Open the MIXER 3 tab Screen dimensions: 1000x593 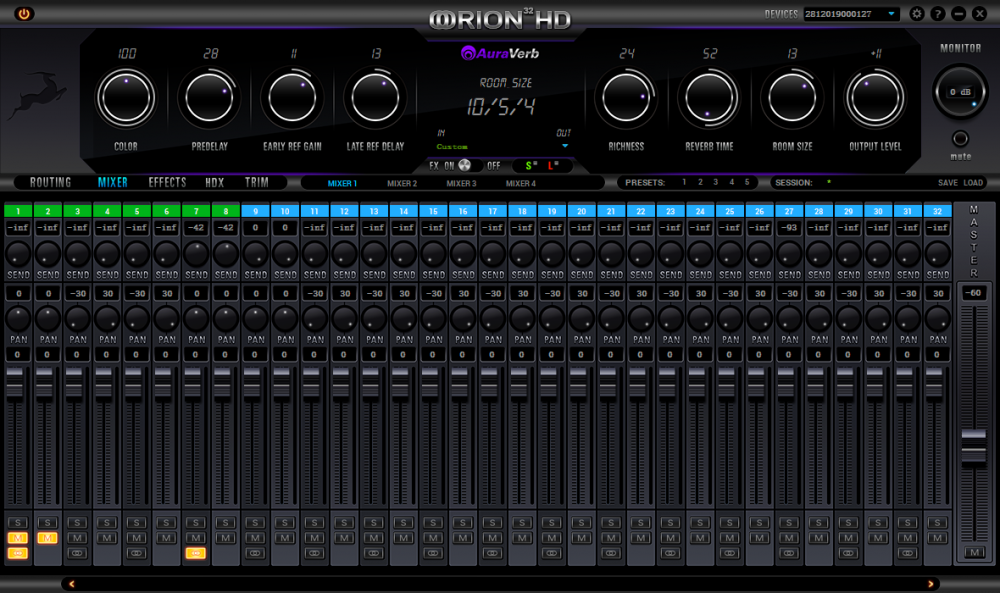click(x=462, y=184)
